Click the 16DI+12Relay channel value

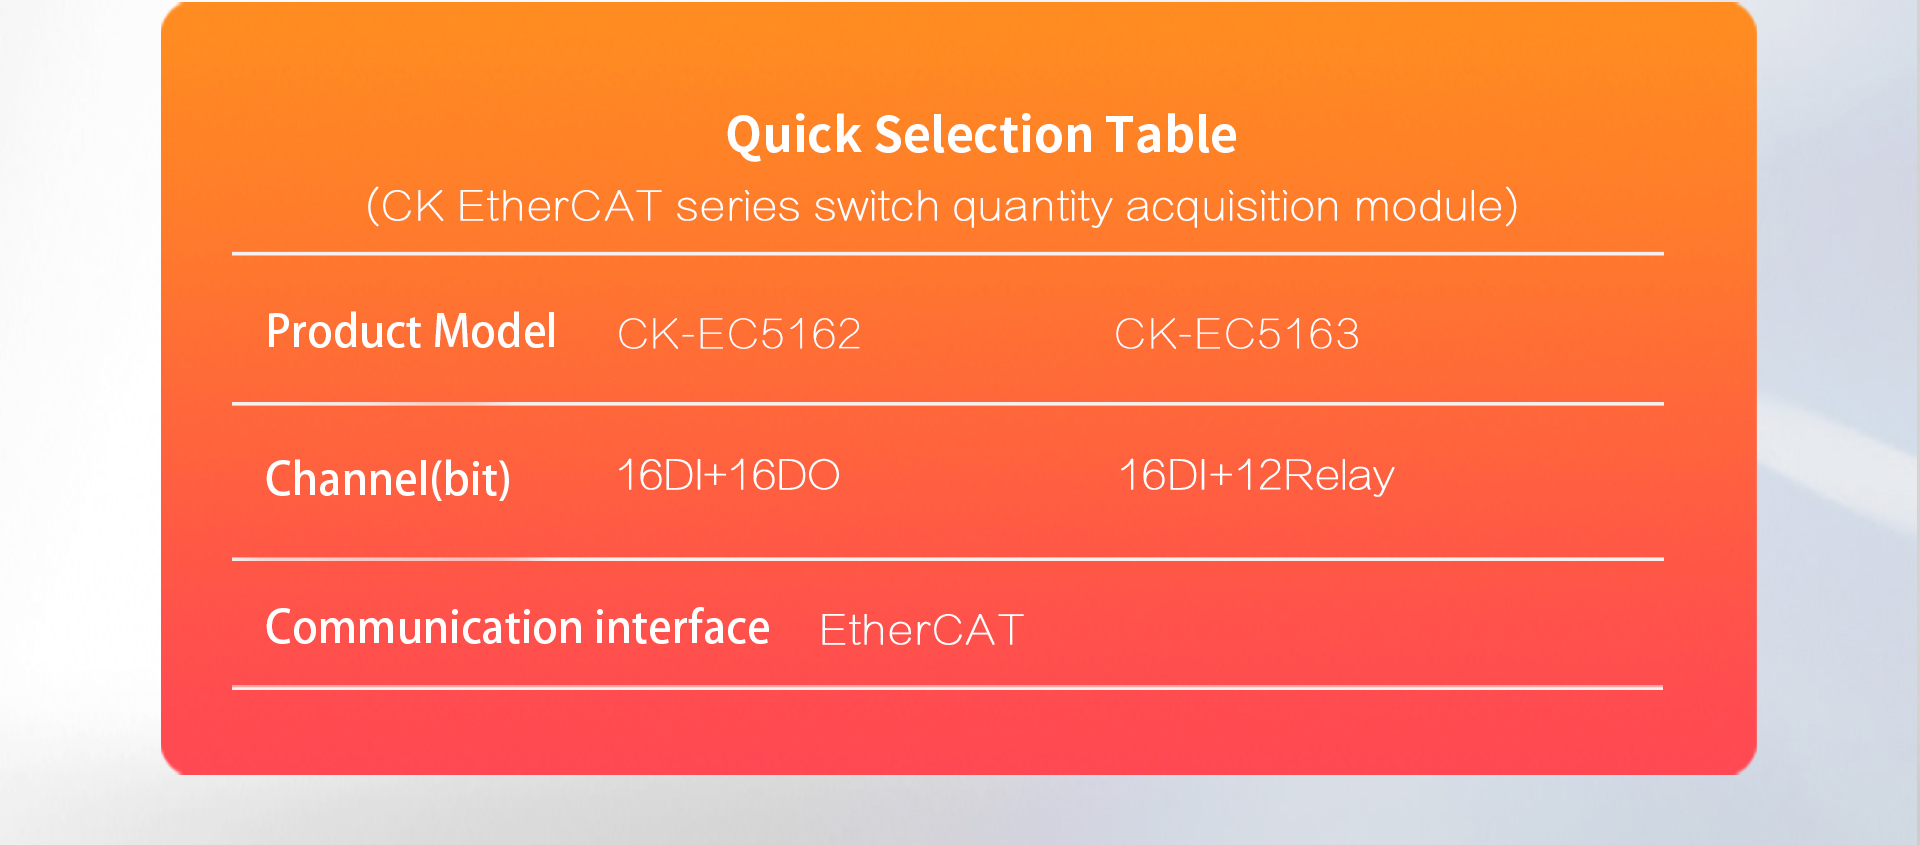click(x=1256, y=477)
